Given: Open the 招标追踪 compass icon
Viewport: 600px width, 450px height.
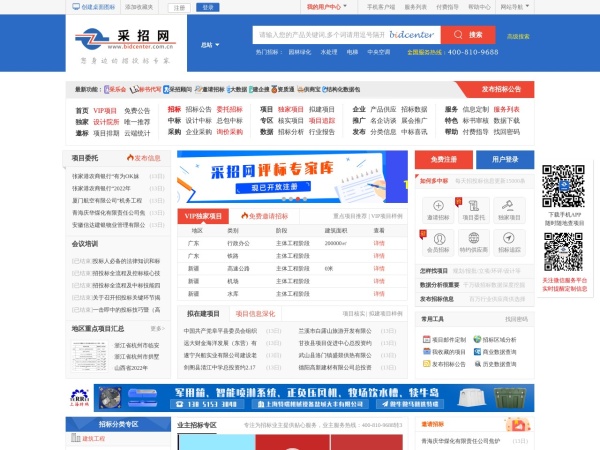Looking at the screenshot, I should 508,238.
